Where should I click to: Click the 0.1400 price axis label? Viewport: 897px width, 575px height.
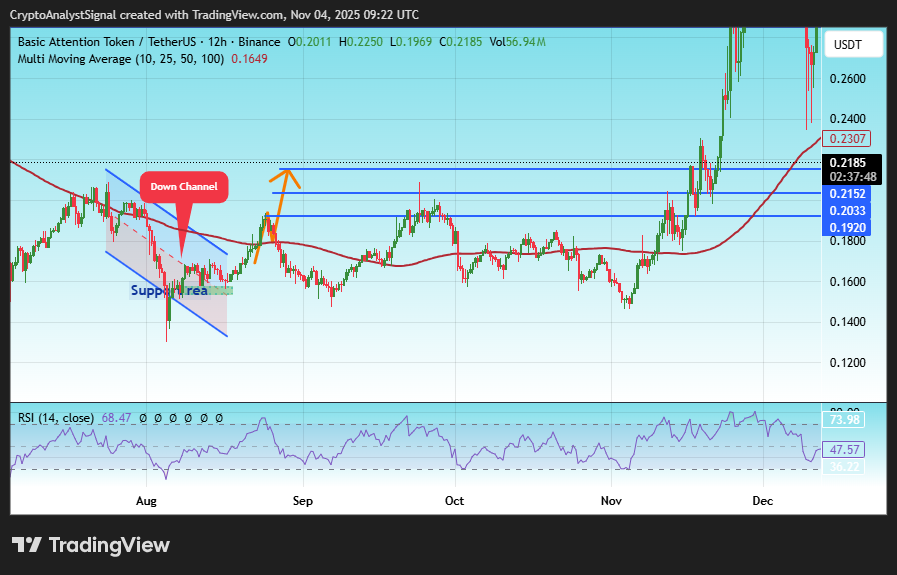tap(848, 322)
